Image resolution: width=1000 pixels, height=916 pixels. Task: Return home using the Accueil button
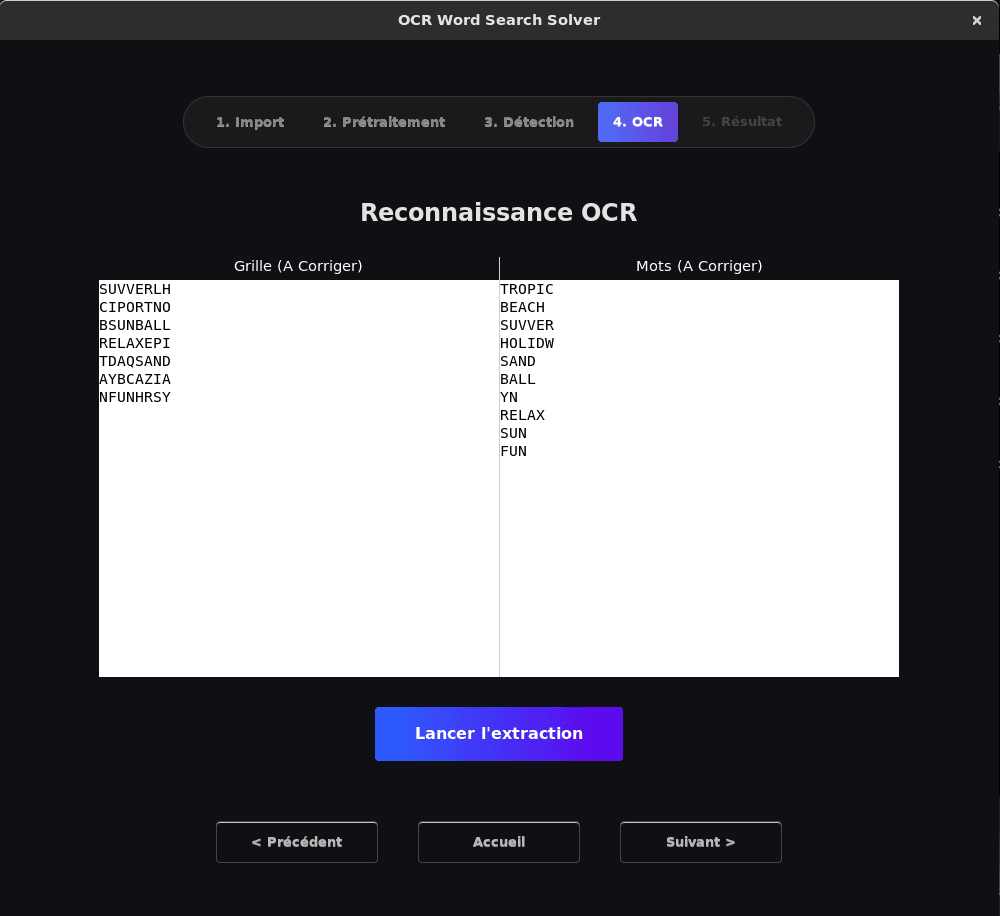coord(499,842)
